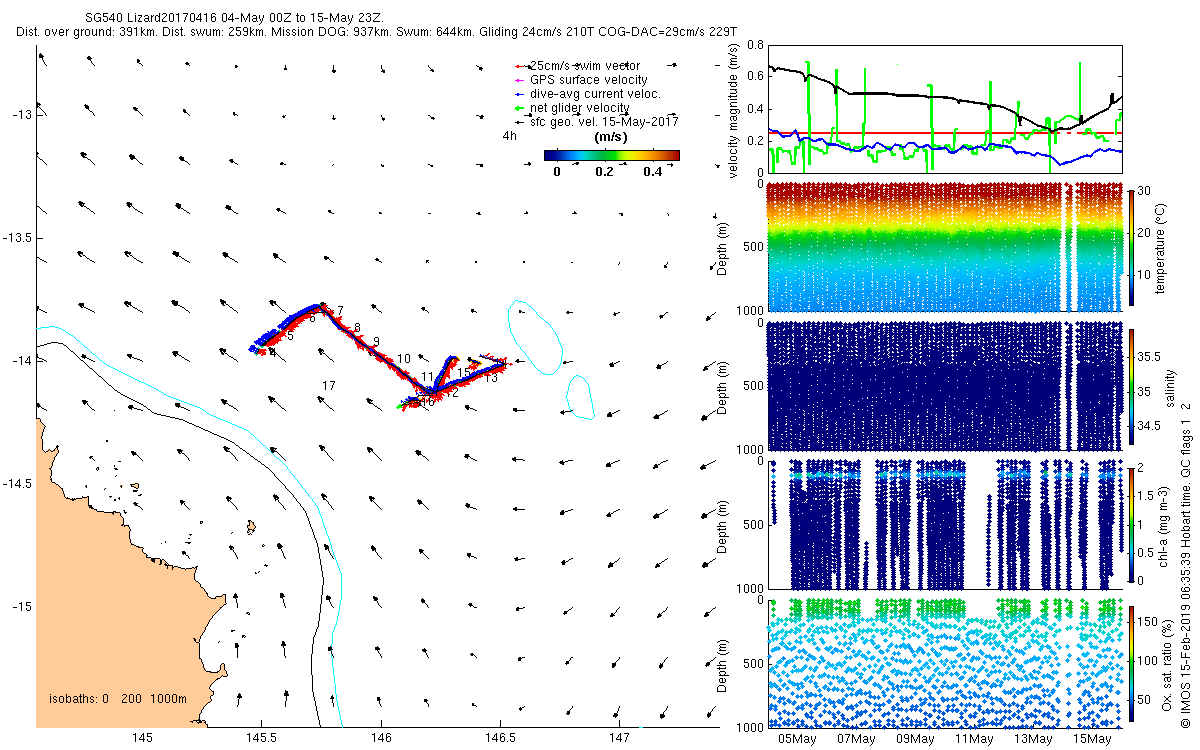The width and height of the screenshot is (1200, 750).
Task: Click waypoint number 10 along the glider track
Action: pyautogui.click(x=404, y=358)
